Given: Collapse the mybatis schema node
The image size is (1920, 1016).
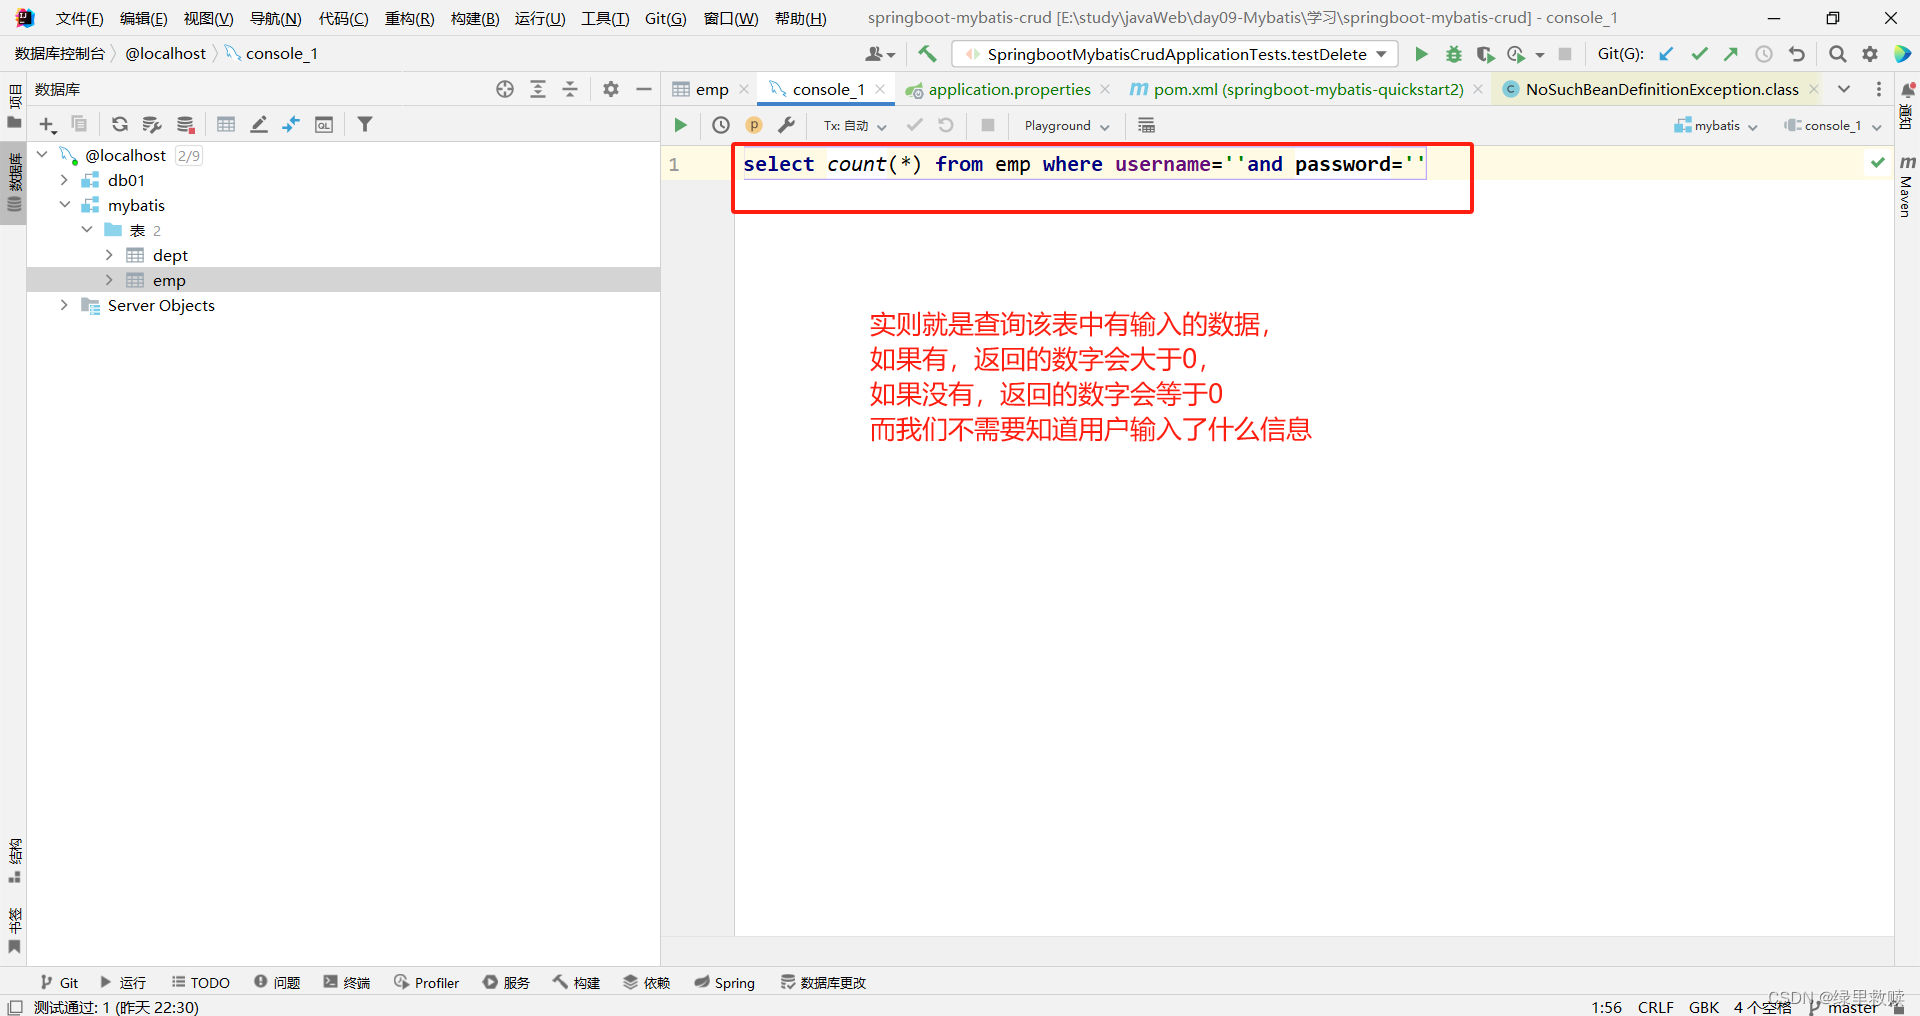Looking at the screenshot, I should click(65, 205).
